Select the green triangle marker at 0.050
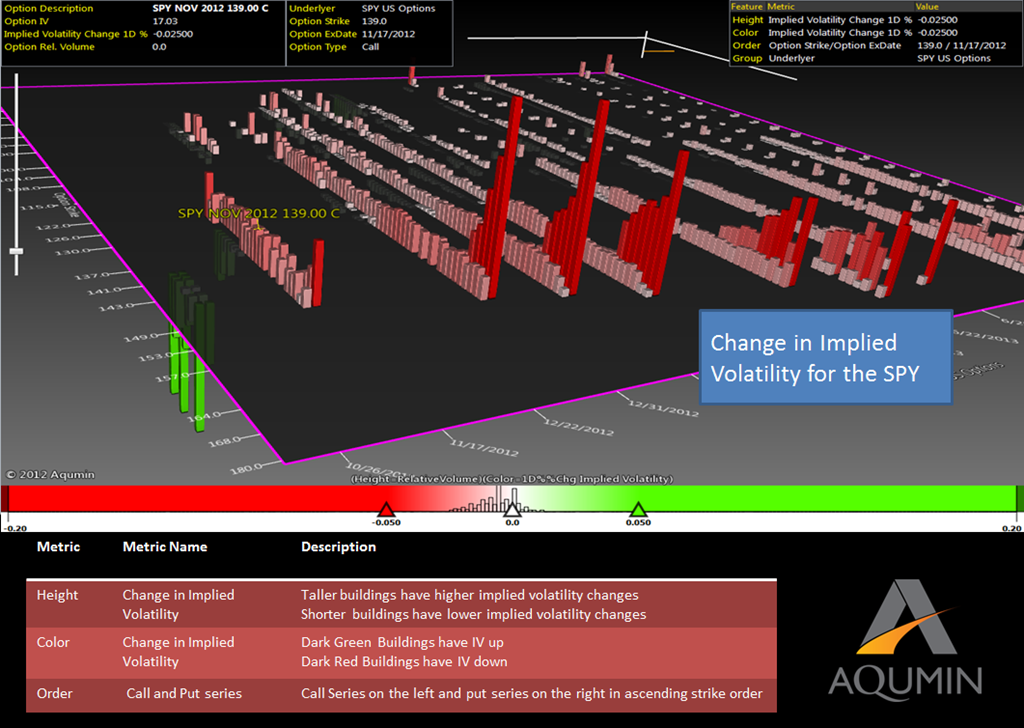 click(638, 510)
